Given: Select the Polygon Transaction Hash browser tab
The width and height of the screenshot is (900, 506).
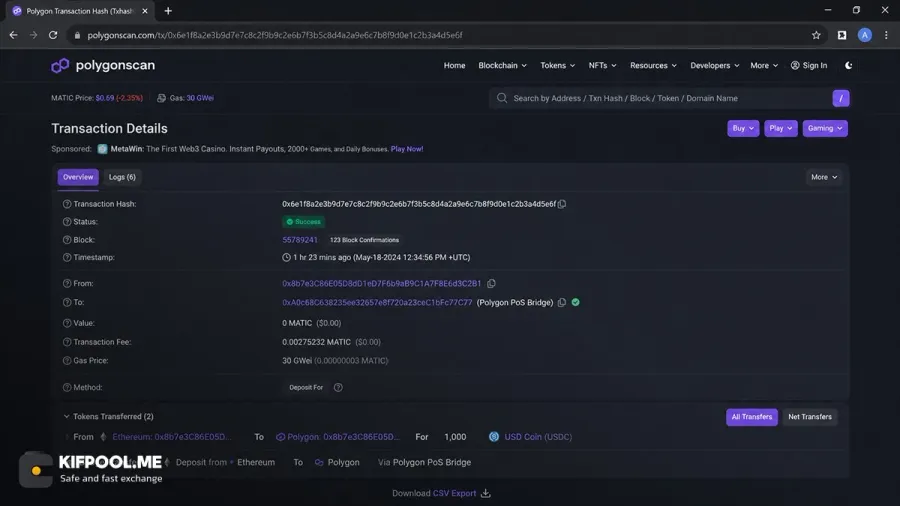Looking at the screenshot, I should pyautogui.click(x=80, y=11).
